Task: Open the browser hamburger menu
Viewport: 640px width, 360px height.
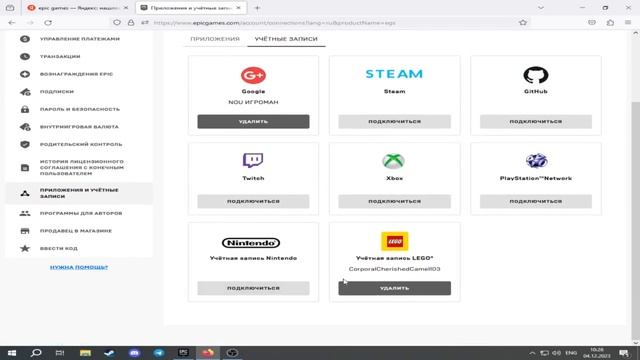Action: pos(628,23)
